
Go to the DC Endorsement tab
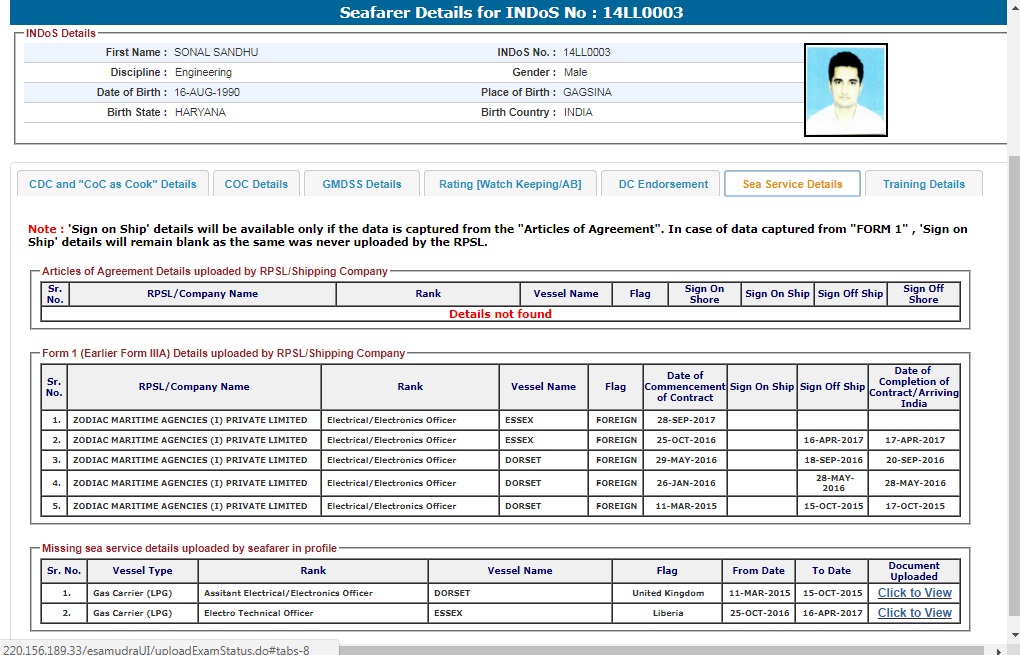pos(662,184)
